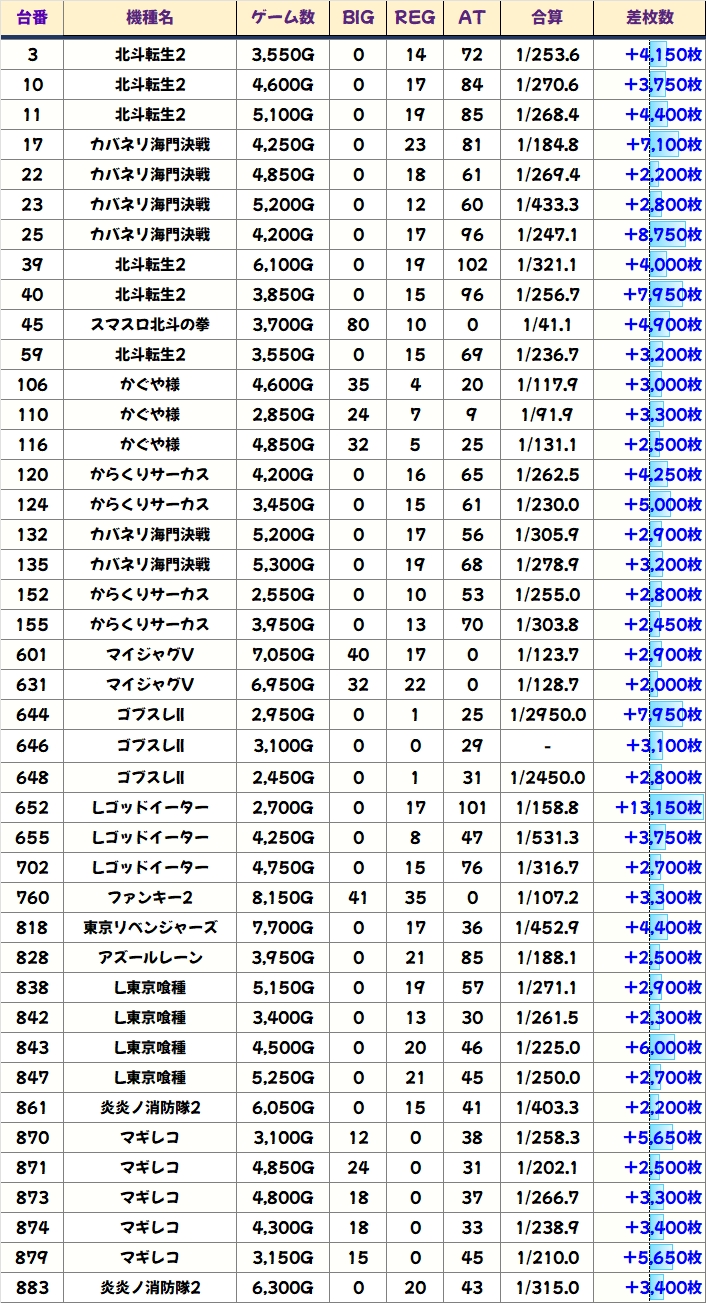Select the +8,750枚 difference cell
This screenshot has width=706, height=1303.
pyautogui.click(x=662, y=235)
